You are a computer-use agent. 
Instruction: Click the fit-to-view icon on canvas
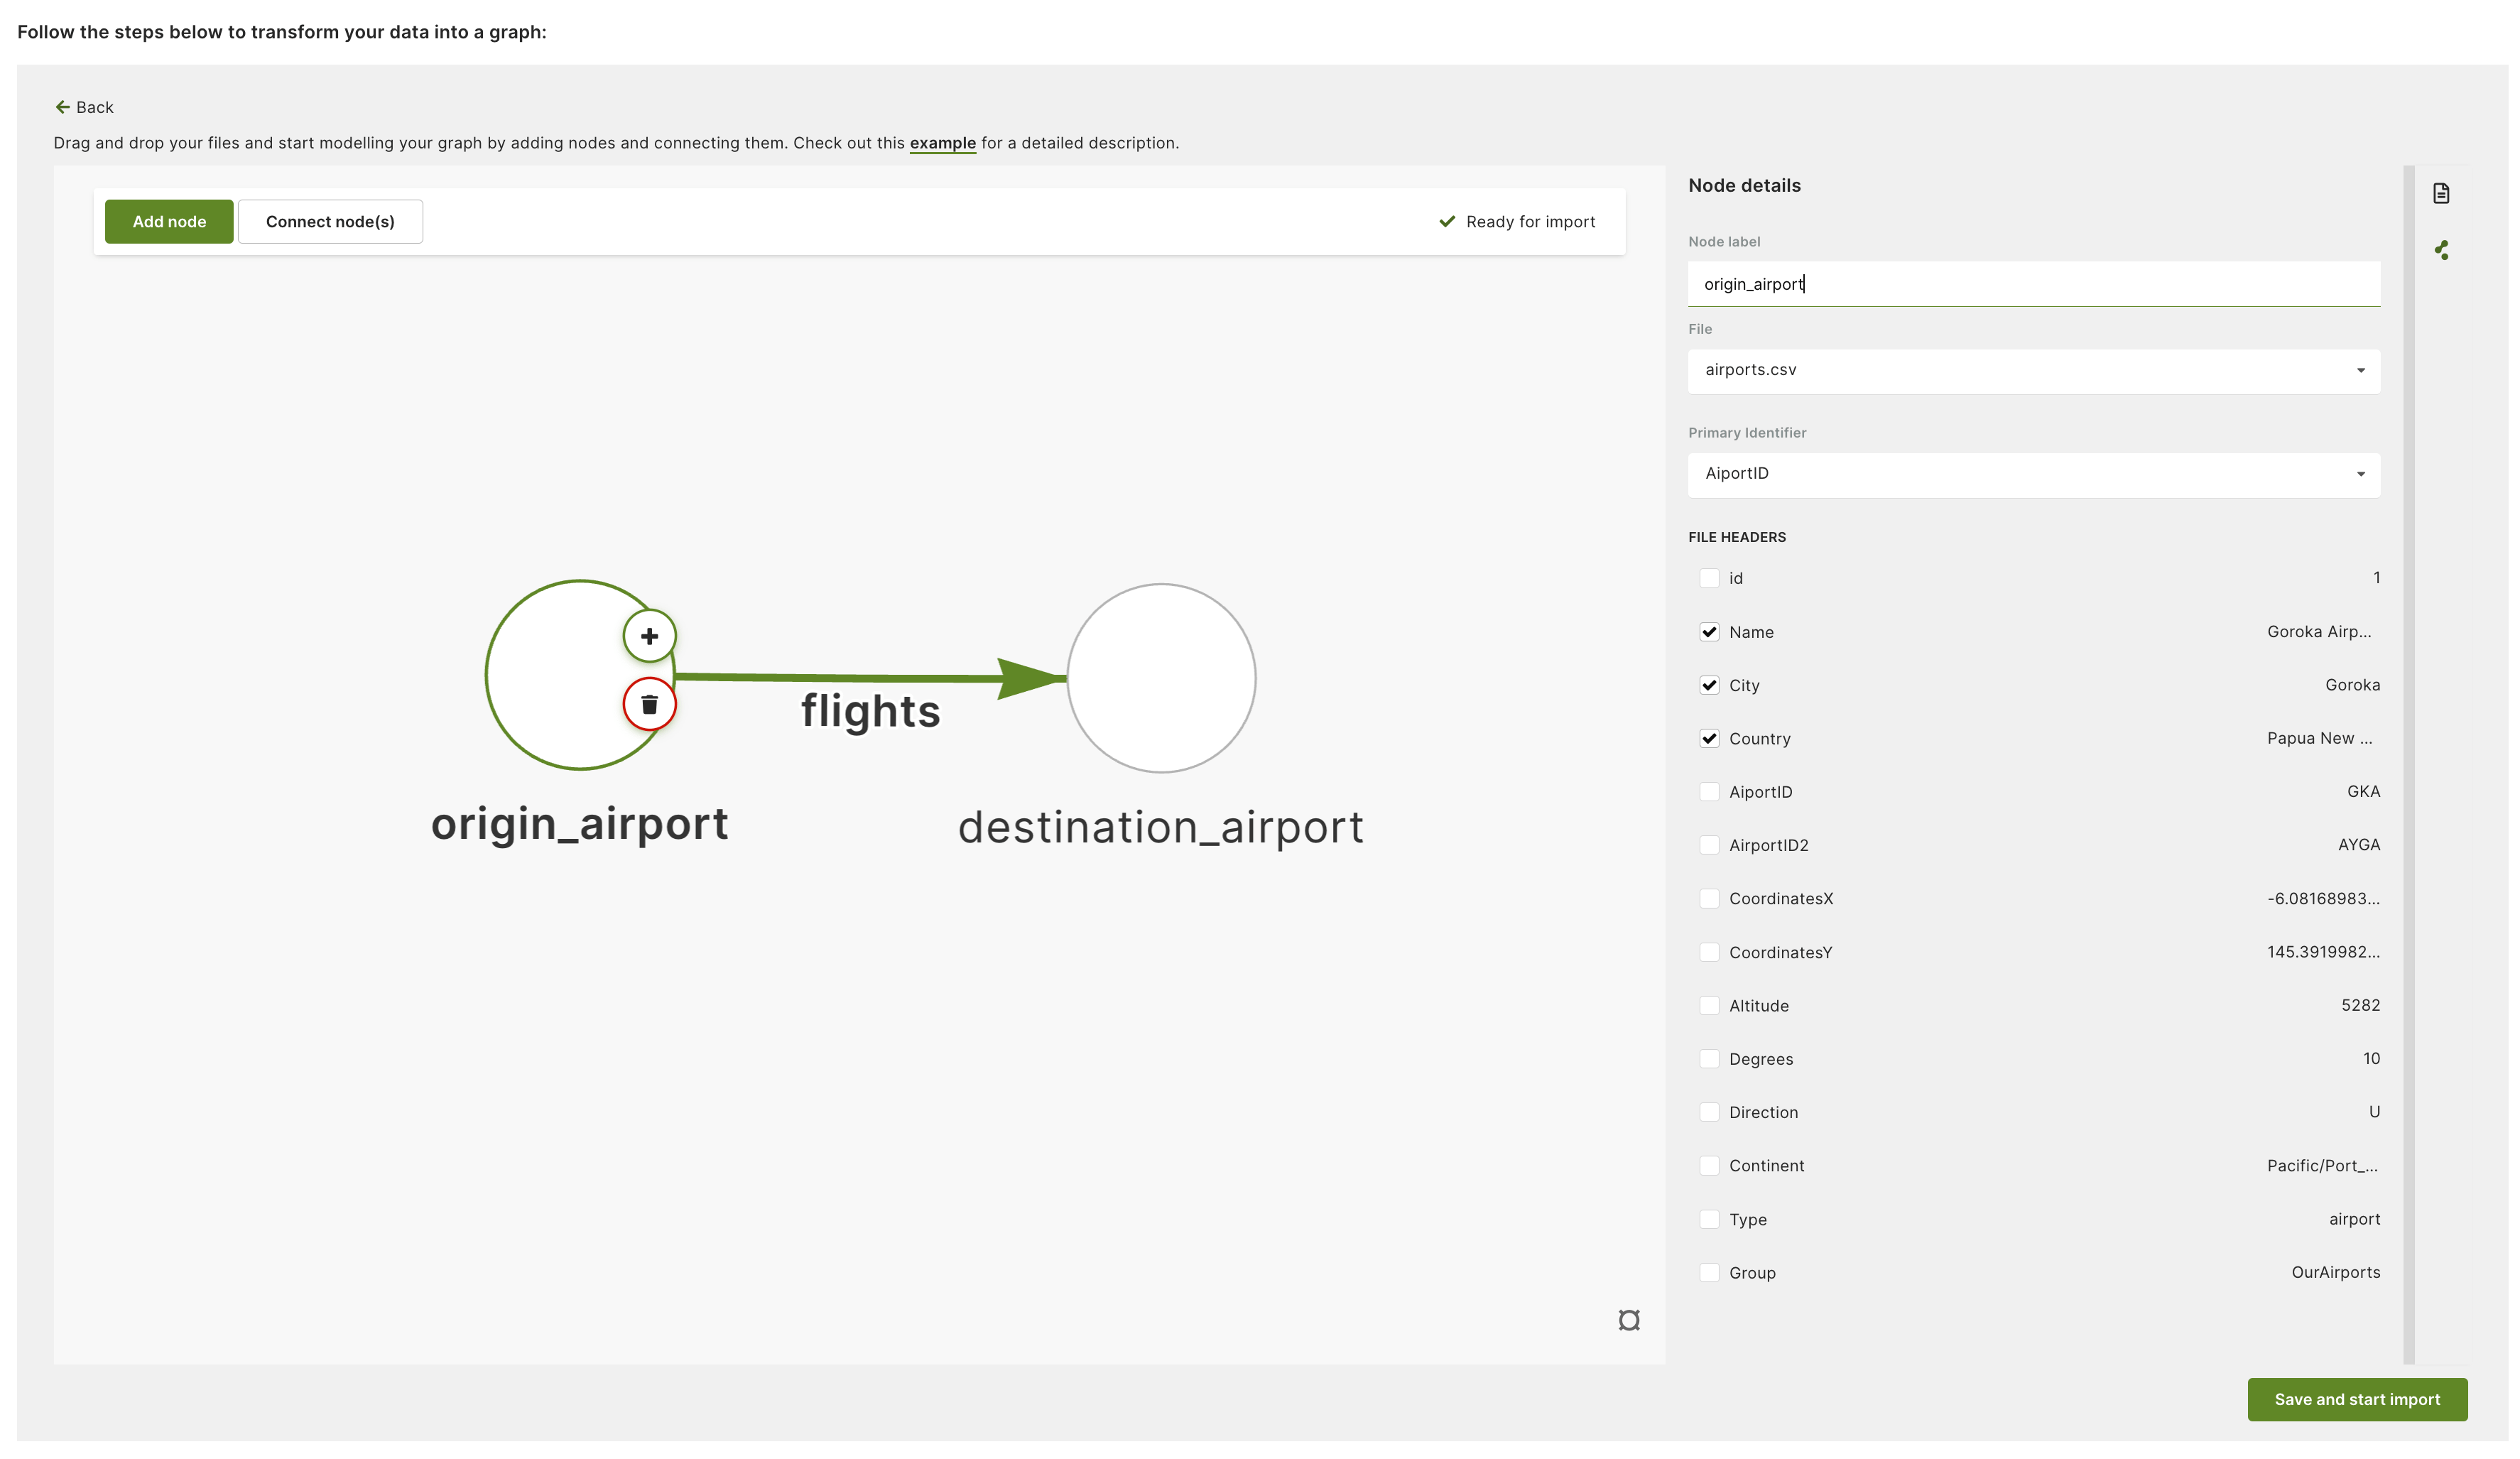pos(1628,1320)
